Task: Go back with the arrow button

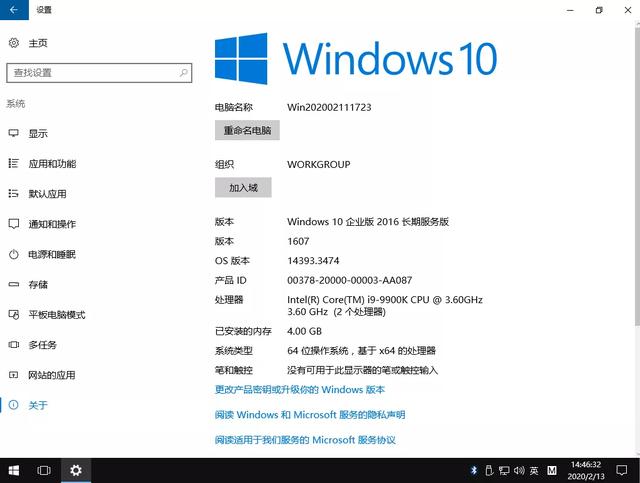Action: coord(14,10)
